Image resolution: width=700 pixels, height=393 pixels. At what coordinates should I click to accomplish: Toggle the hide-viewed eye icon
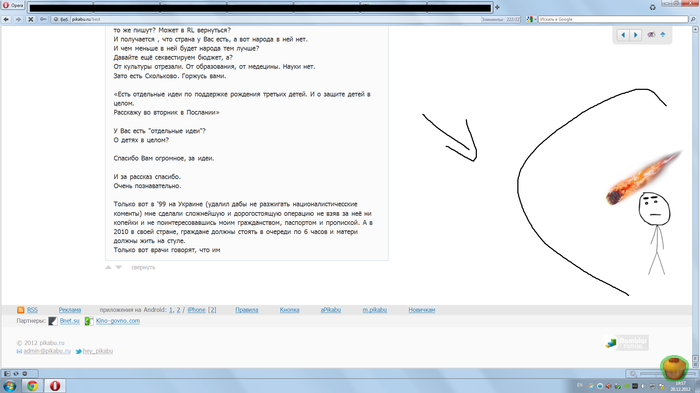(651, 34)
